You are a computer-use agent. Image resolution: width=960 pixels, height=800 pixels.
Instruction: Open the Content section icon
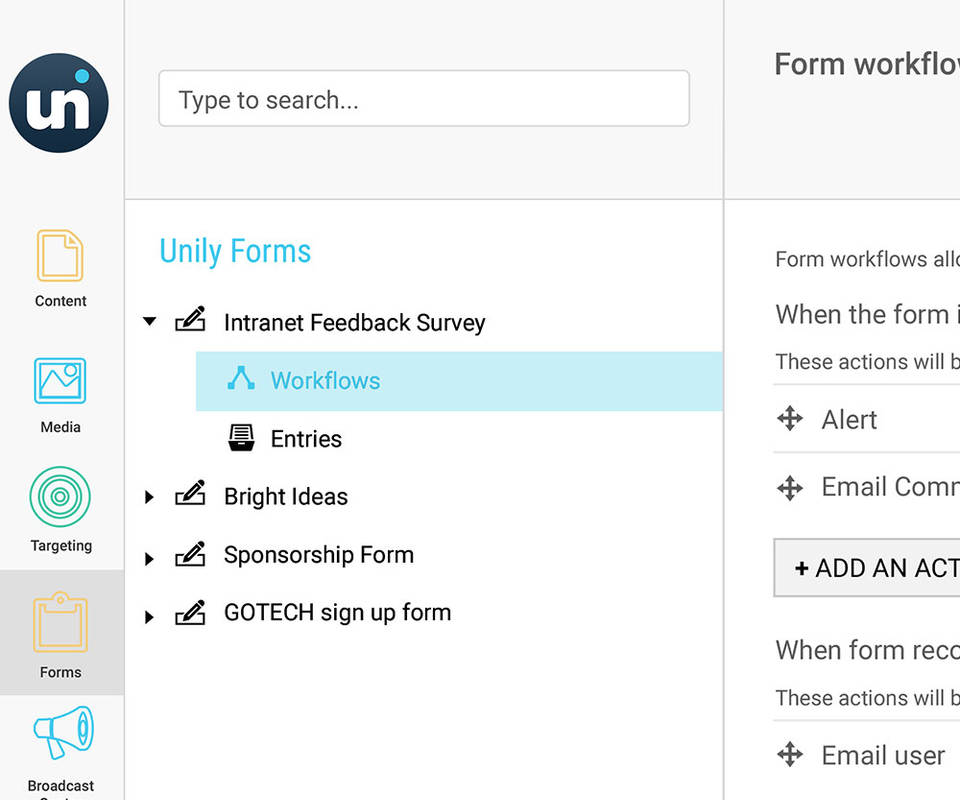tap(60, 256)
